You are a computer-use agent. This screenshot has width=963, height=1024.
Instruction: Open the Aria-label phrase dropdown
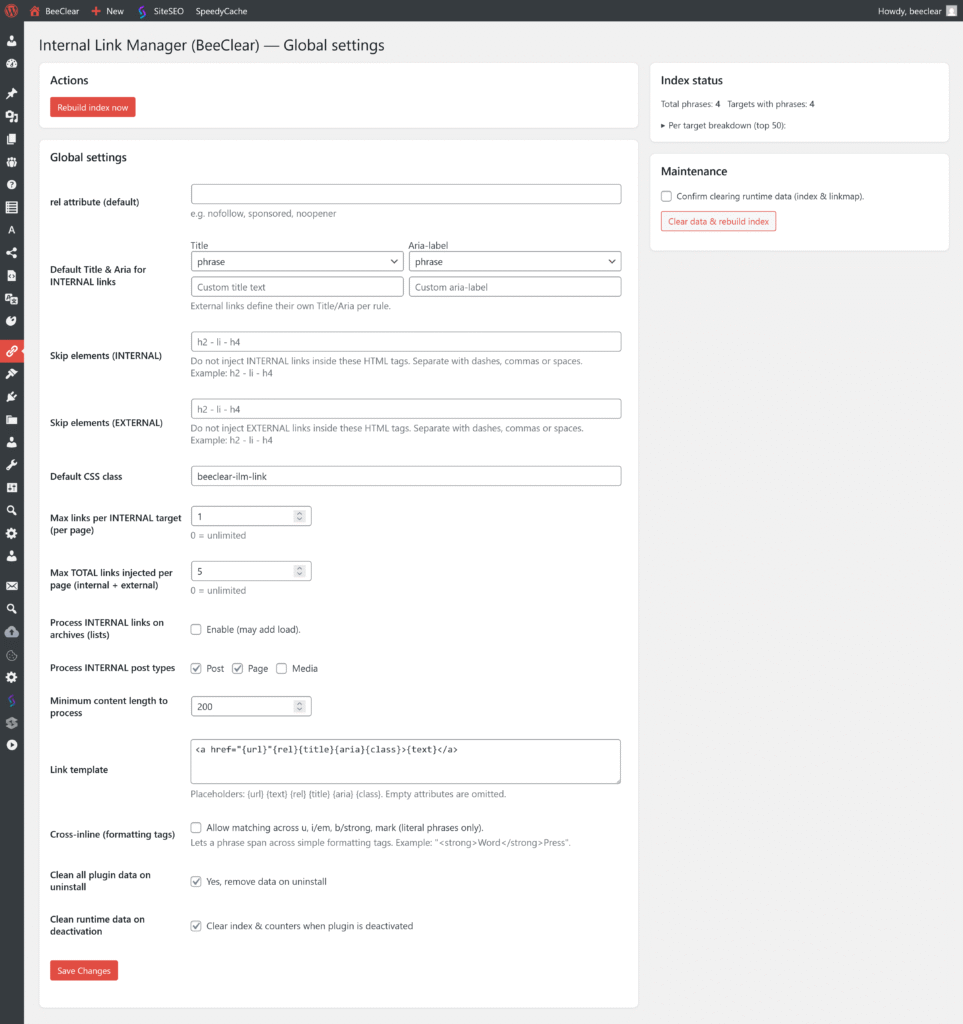514,262
